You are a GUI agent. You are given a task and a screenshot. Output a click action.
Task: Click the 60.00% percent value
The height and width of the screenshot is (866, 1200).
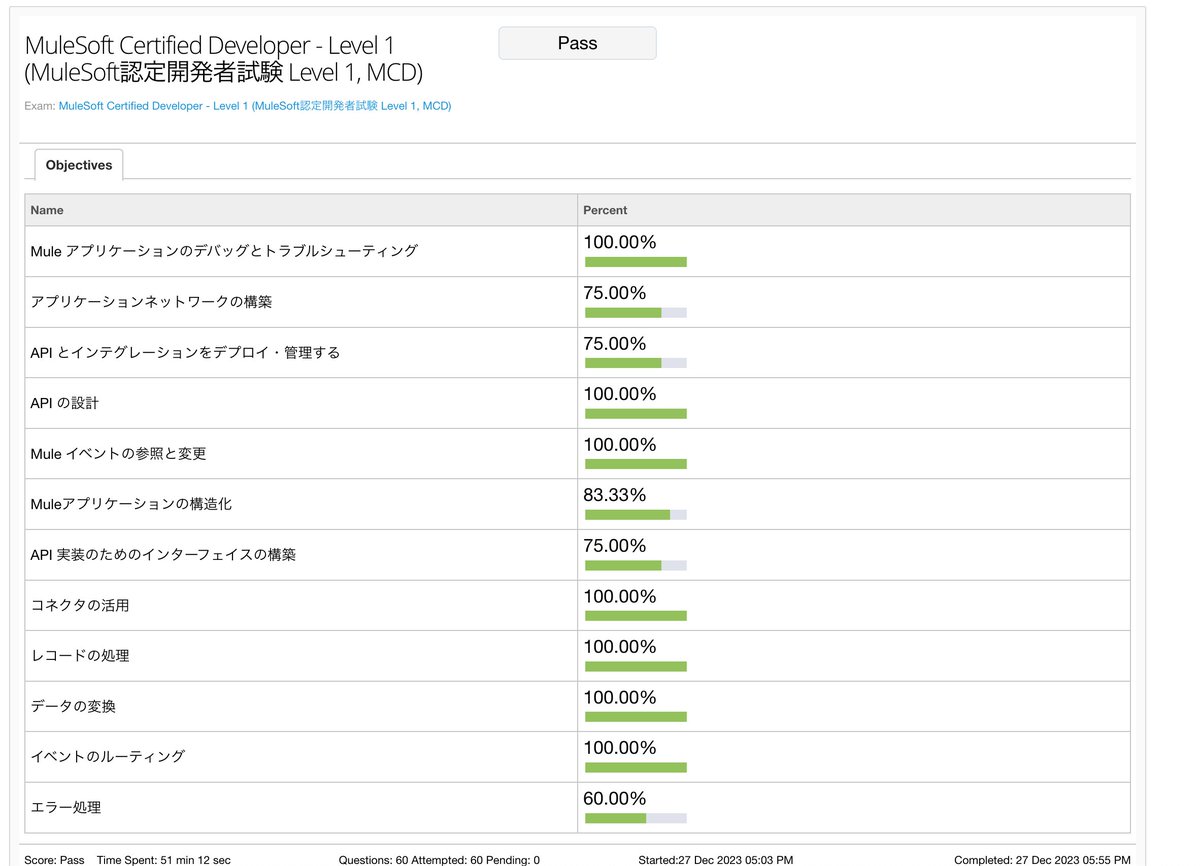point(615,798)
